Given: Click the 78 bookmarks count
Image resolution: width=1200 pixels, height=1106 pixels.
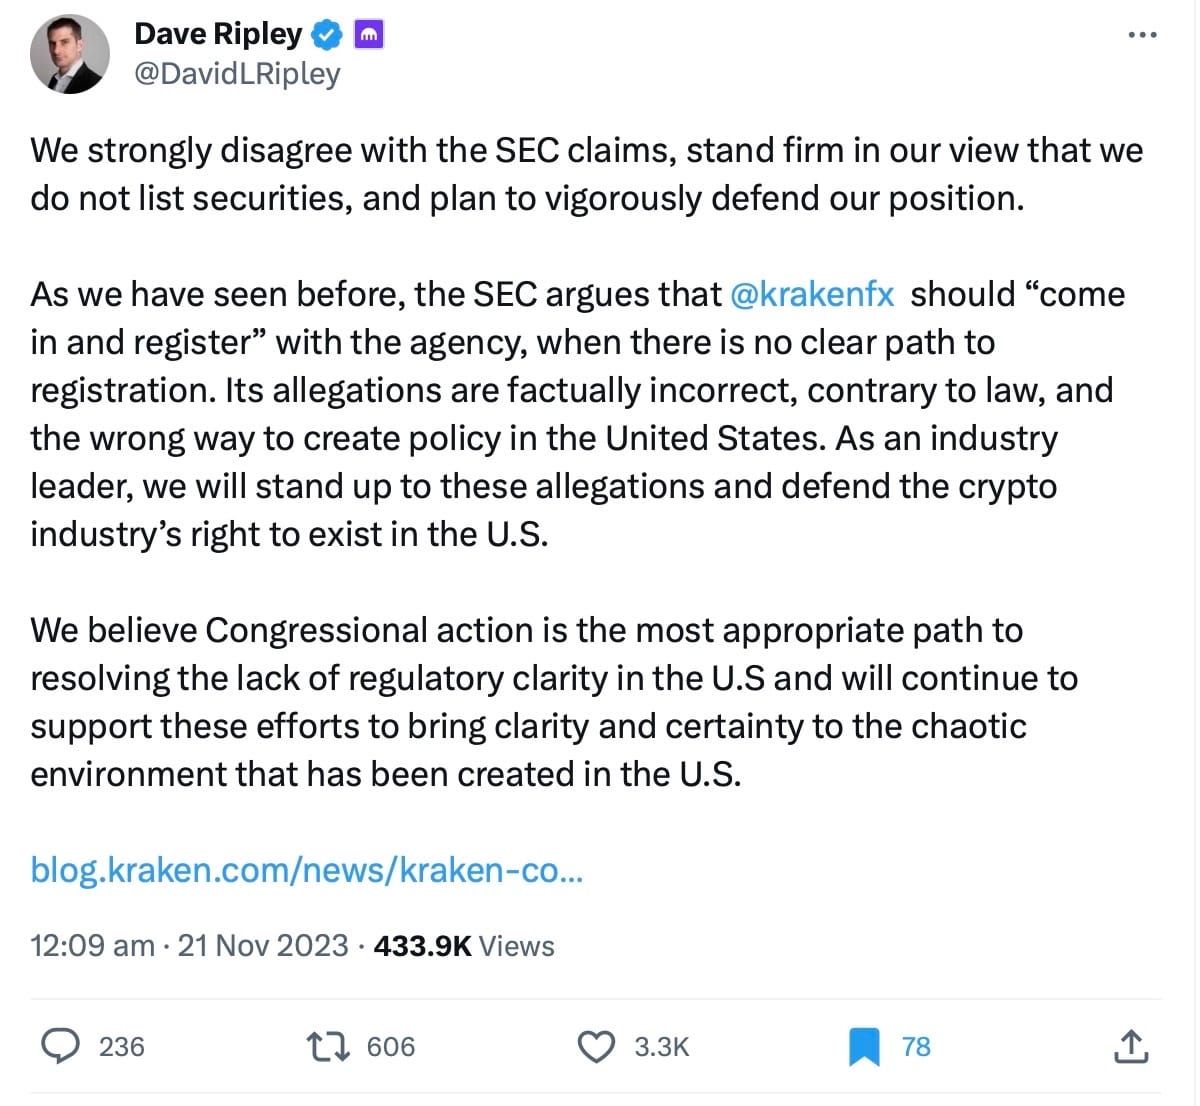Looking at the screenshot, I should [x=916, y=1046].
